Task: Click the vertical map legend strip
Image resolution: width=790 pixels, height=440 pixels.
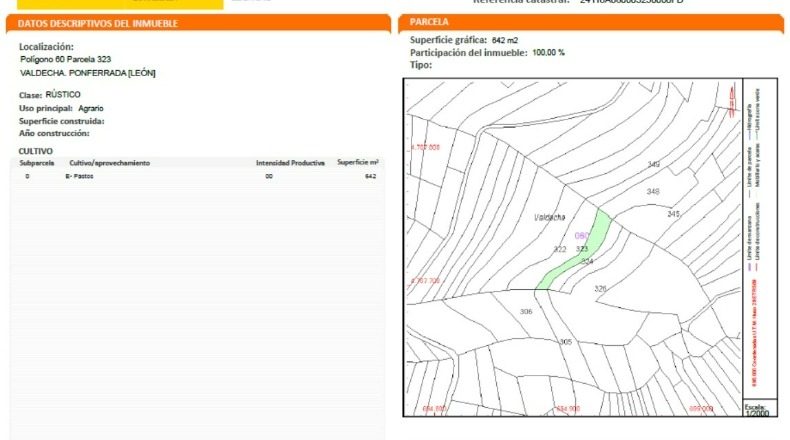Action: 760,239
